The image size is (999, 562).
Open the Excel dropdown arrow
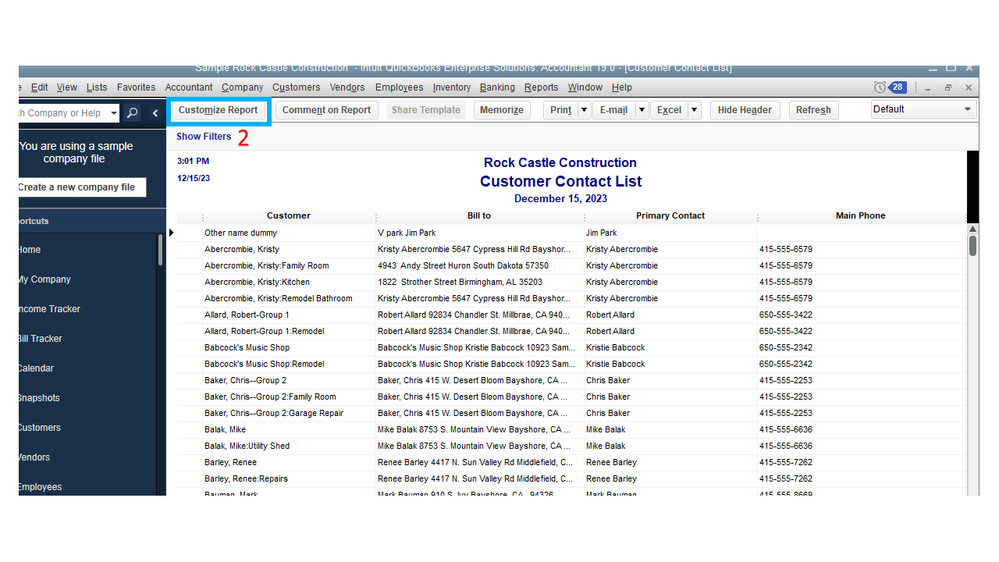(694, 110)
